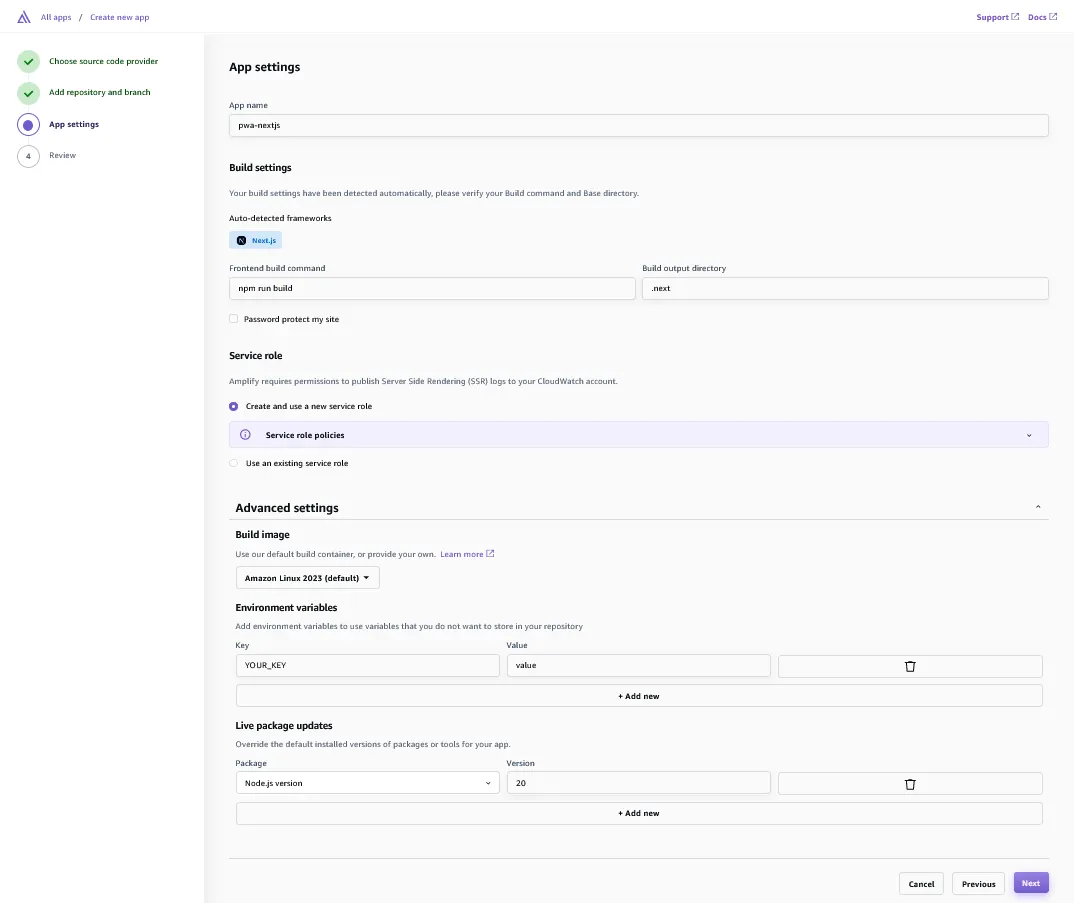Click the Service role policies info icon
Viewport: 1074px width, 903px height.
245,435
